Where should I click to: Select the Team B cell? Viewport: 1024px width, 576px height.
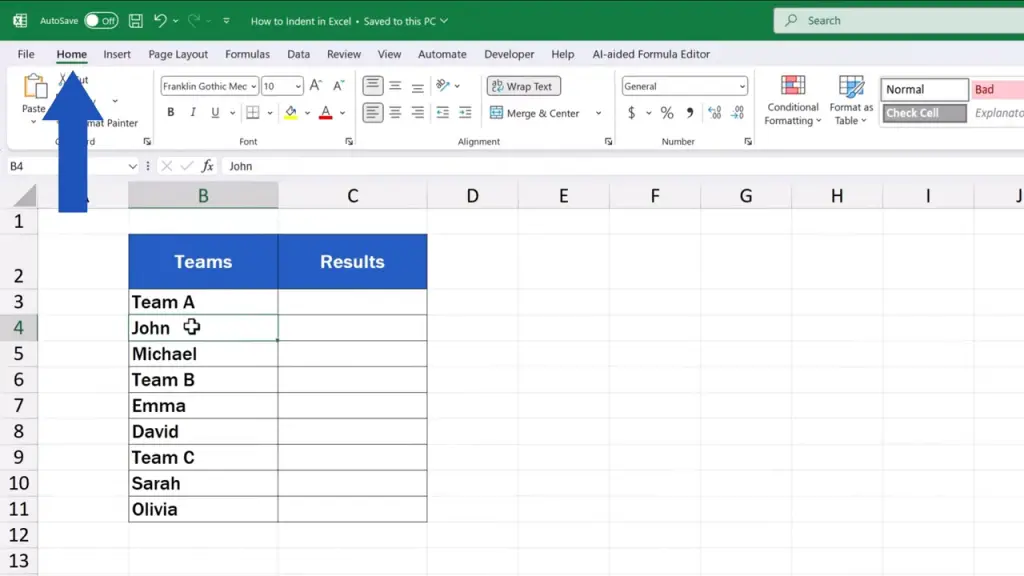(x=203, y=380)
